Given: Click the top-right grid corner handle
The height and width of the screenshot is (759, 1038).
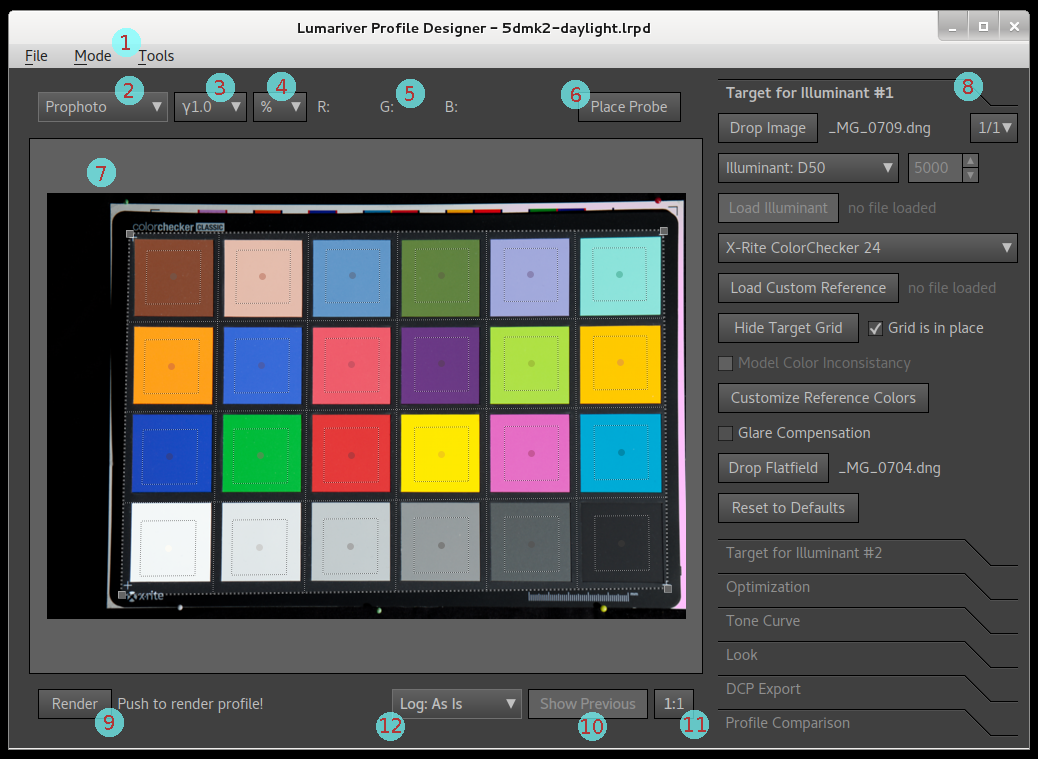Looking at the screenshot, I should coord(664,231).
